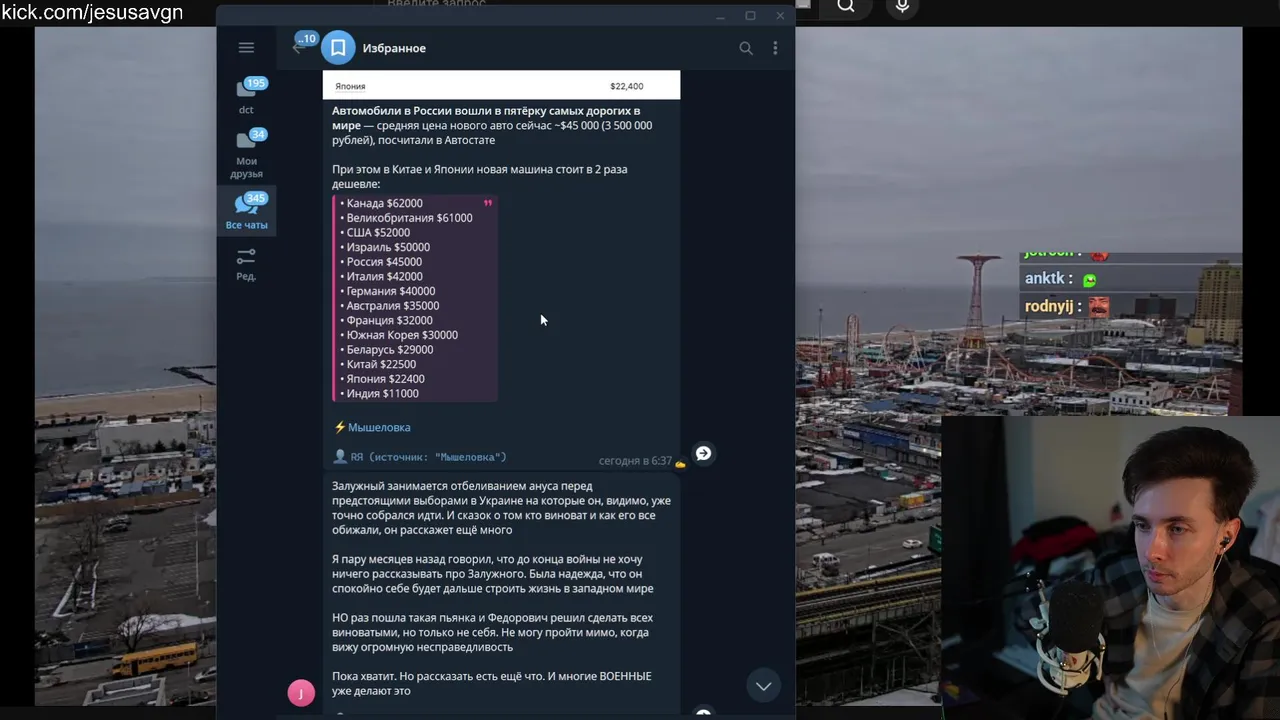Image resolution: width=1280 pixels, height=720 pixels.
Task: Select the row Франция $32000
Action: [x=386, y=320]
